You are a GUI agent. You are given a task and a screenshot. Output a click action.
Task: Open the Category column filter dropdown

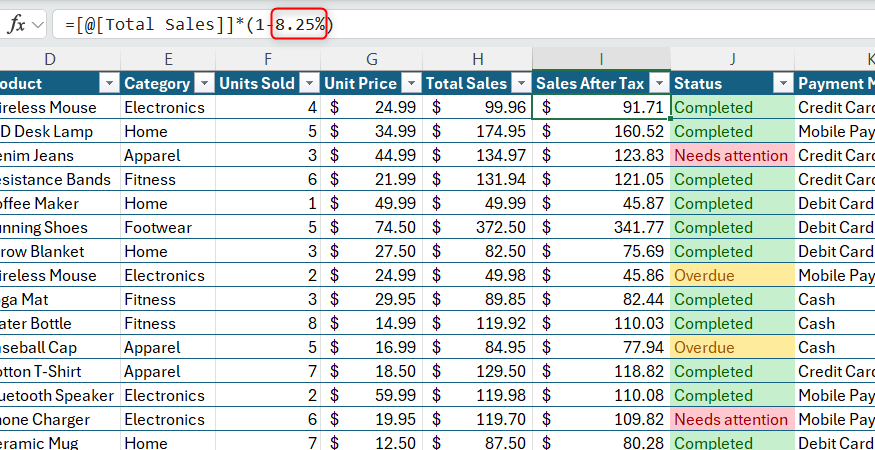(205, 84)
